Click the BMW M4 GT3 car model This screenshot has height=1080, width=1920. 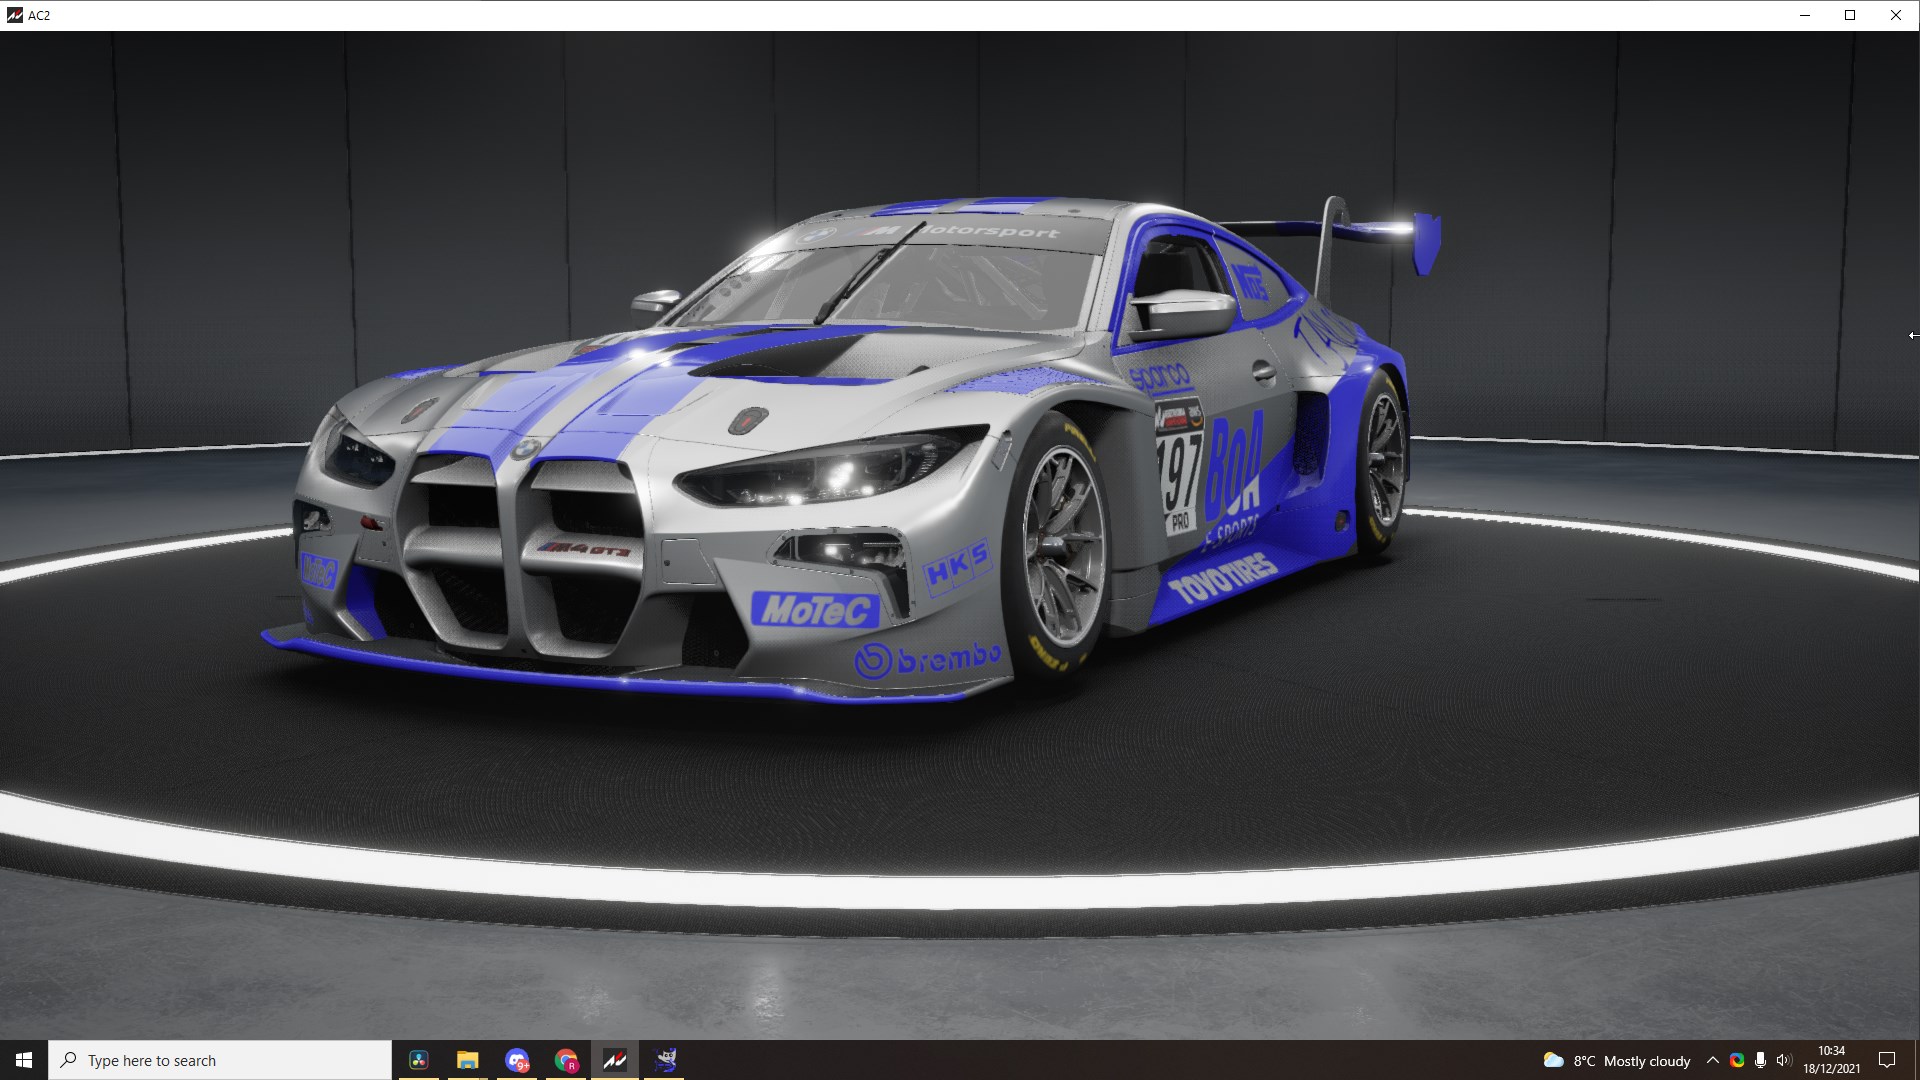coord(850,450)
